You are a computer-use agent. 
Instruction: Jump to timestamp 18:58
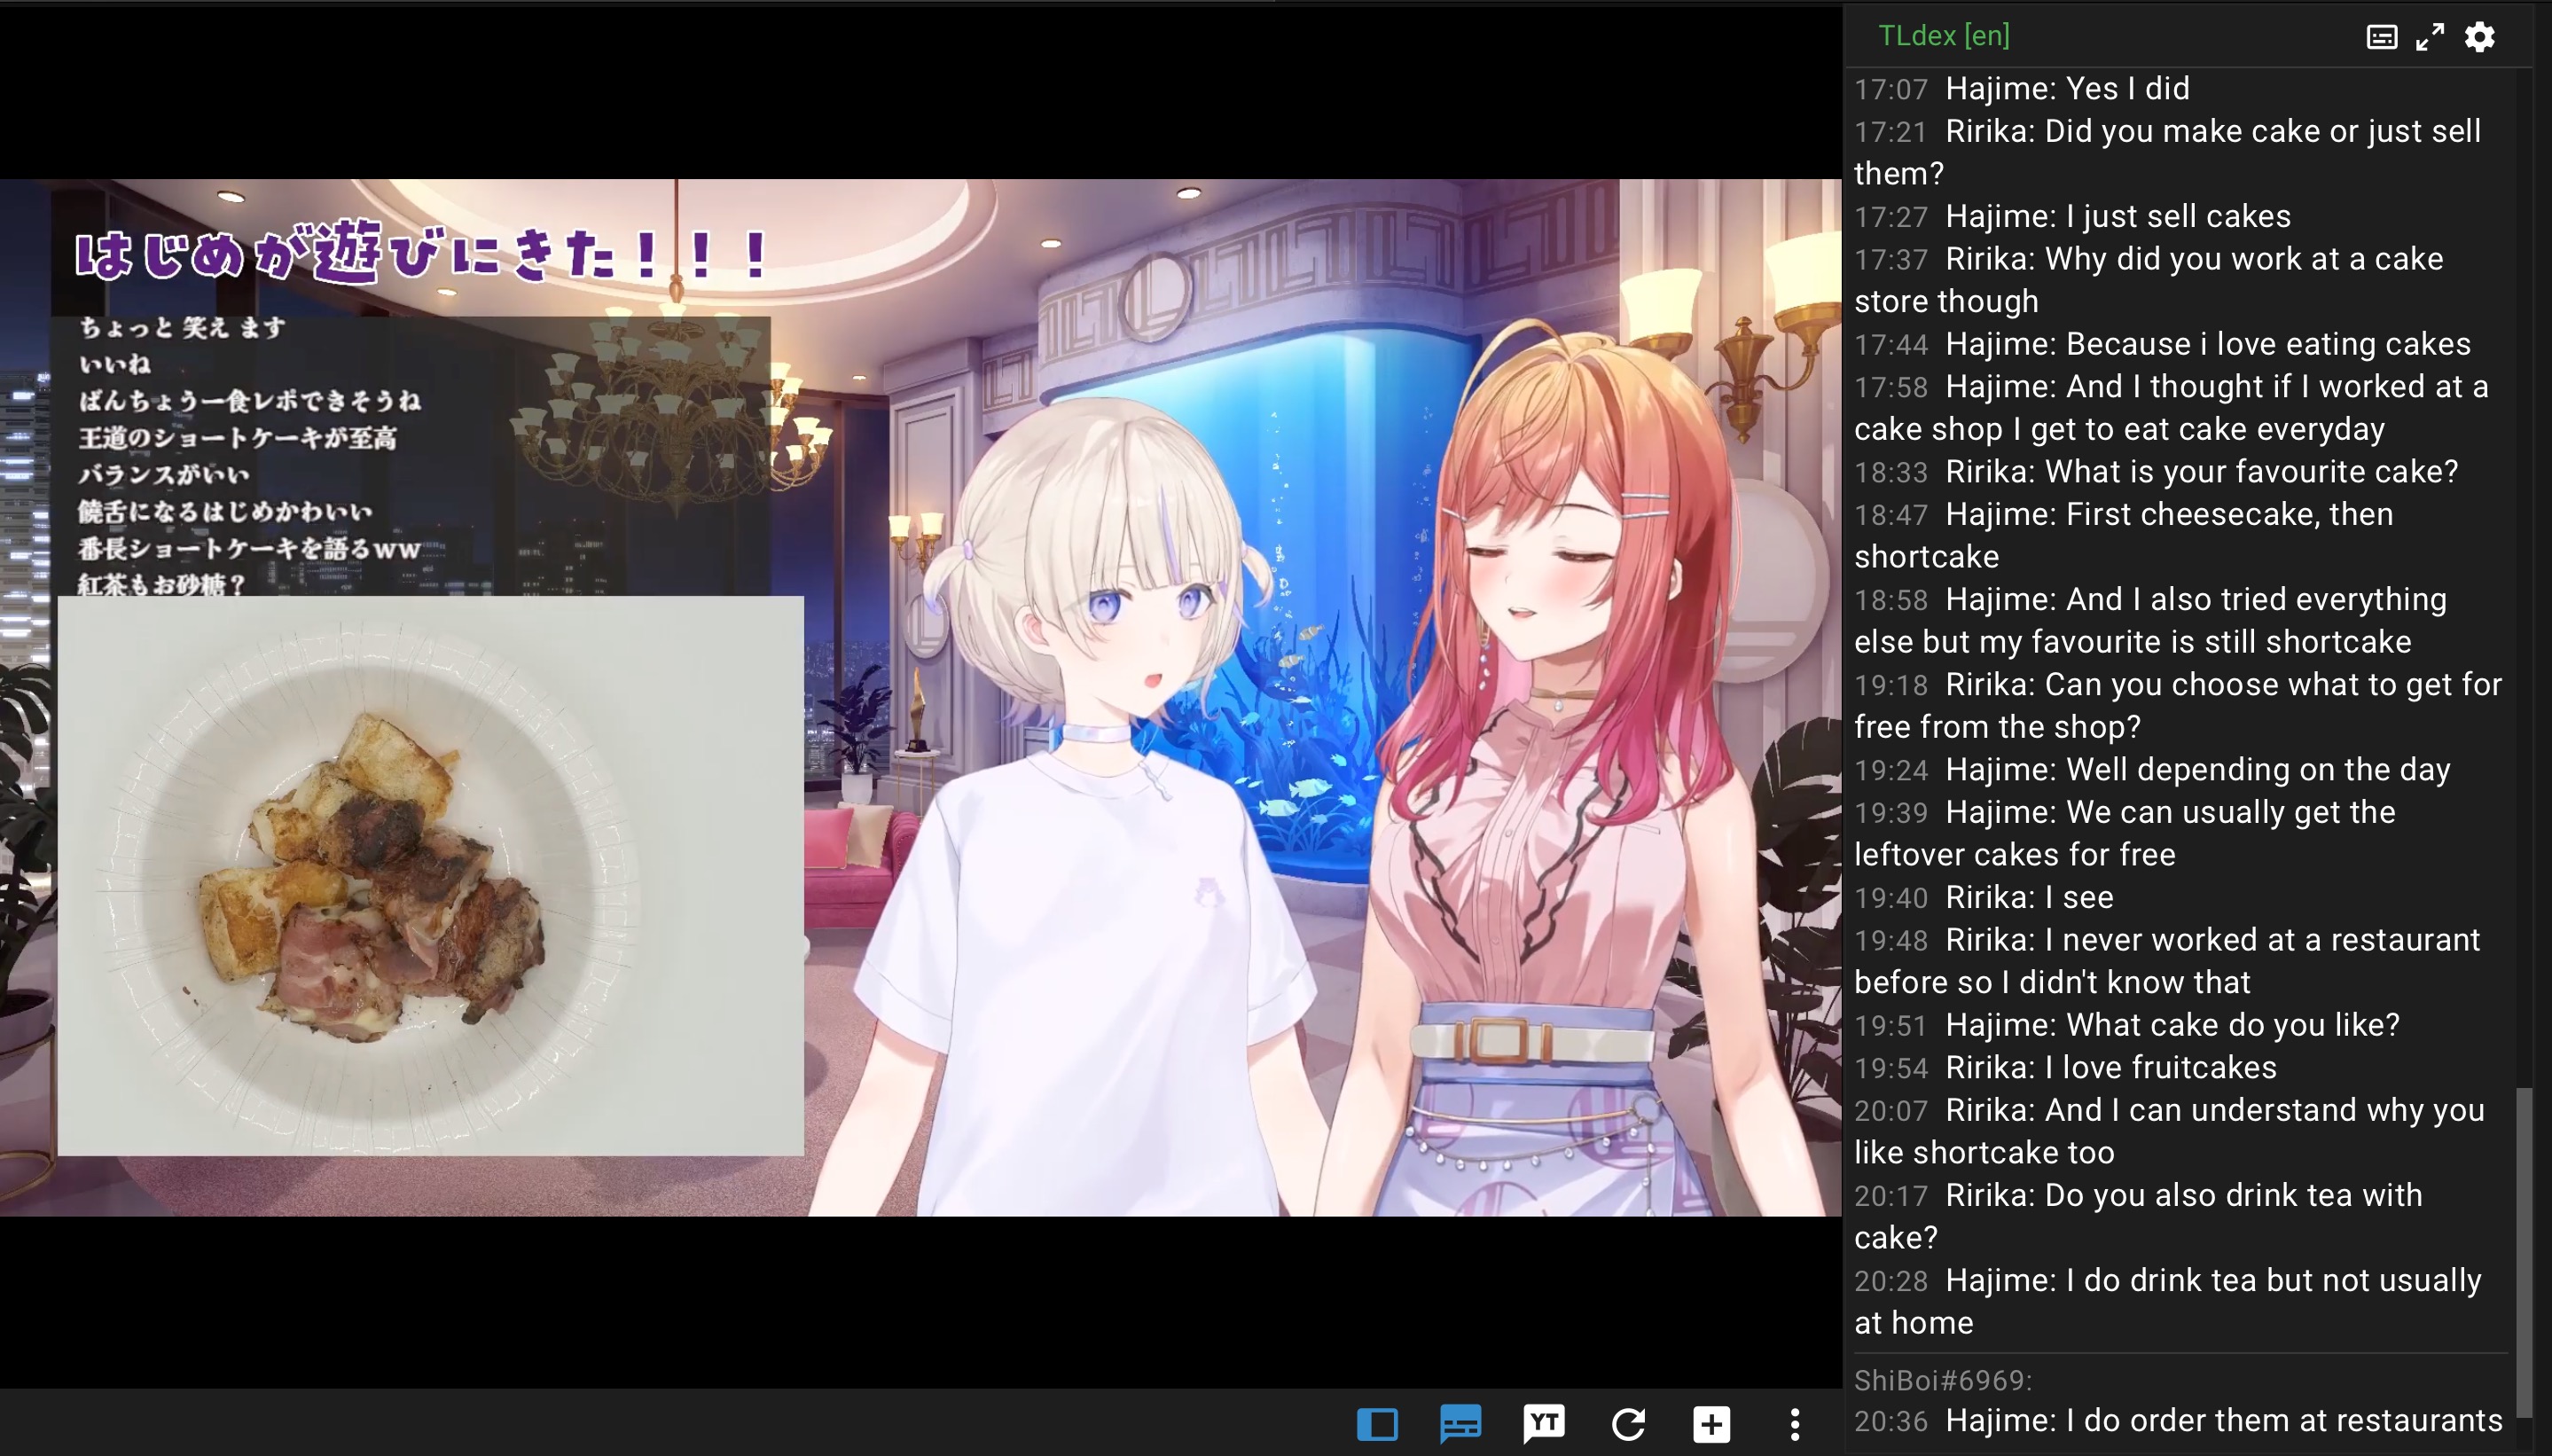(x=1890, y=599)
